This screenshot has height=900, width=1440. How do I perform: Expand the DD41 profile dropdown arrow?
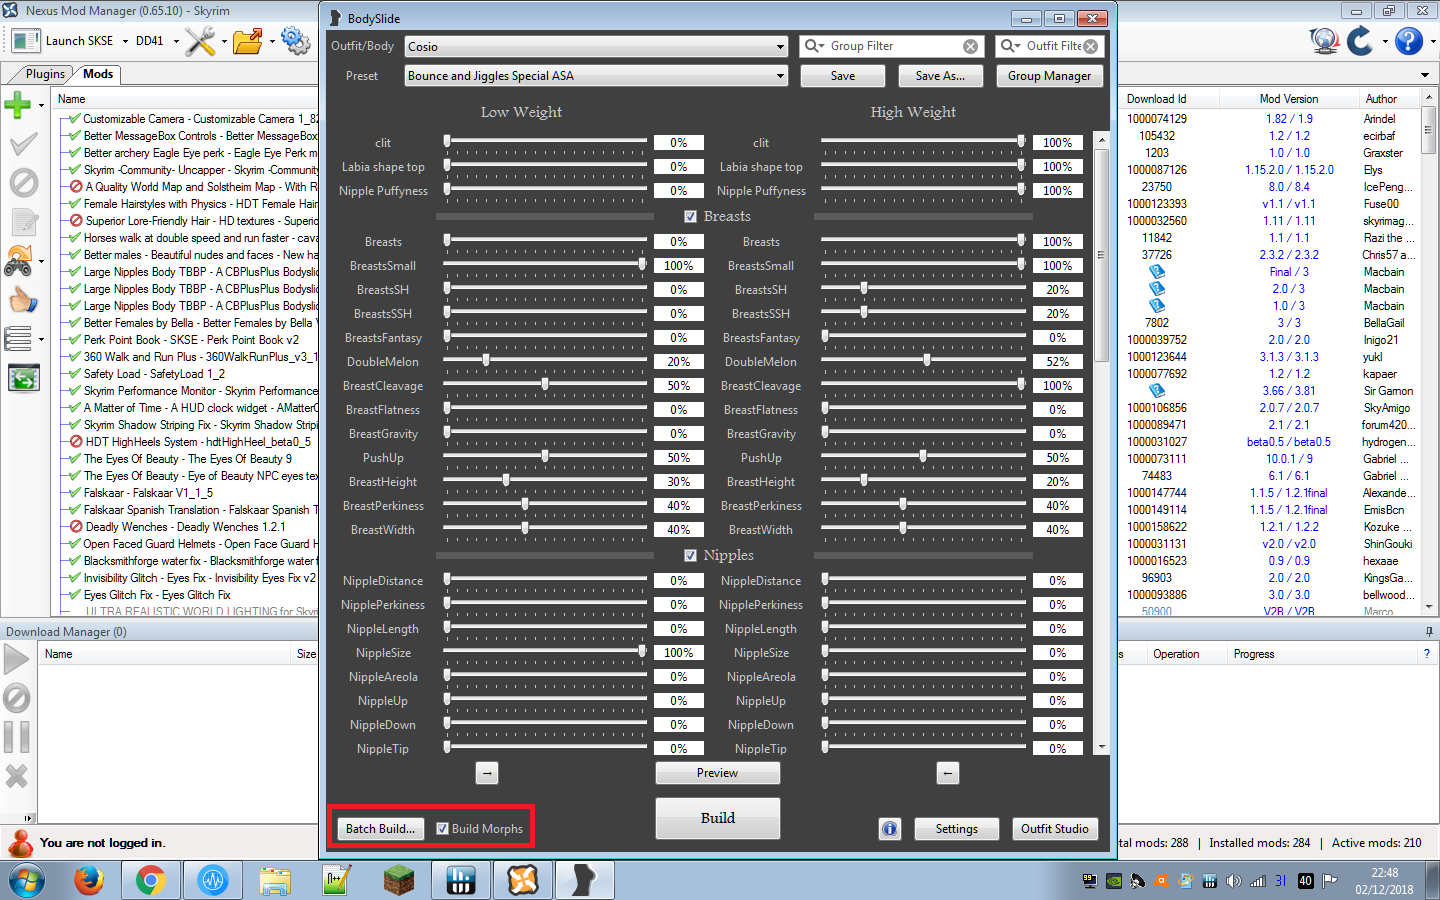point(176,42)
